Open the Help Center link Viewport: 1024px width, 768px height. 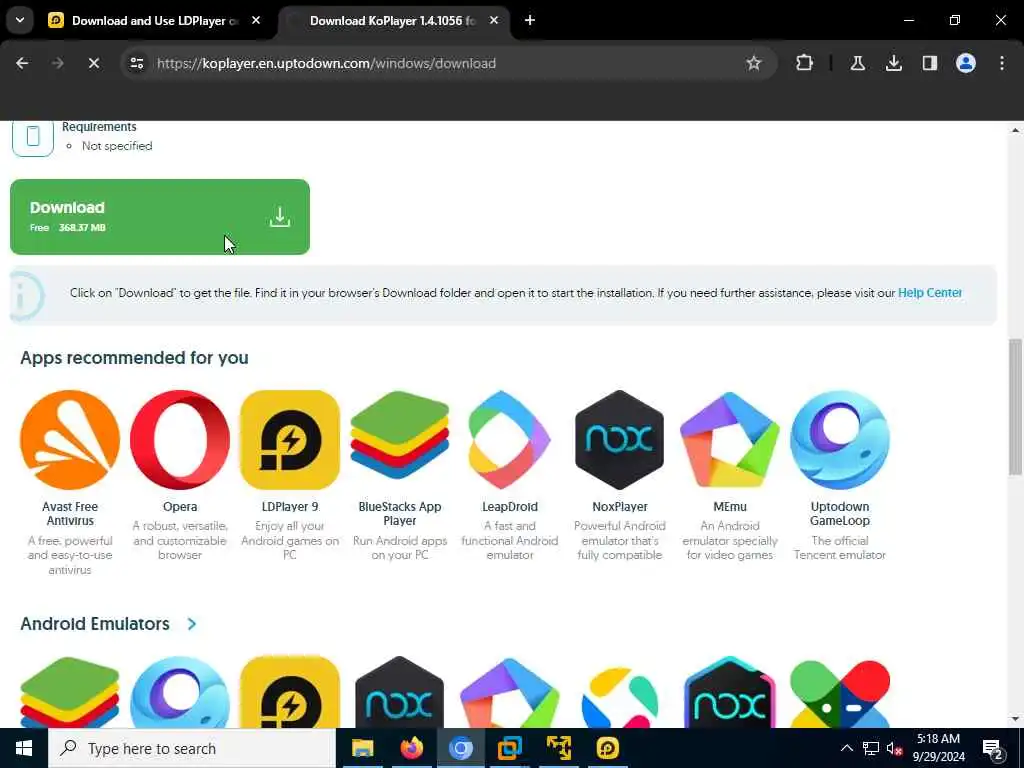929,293
